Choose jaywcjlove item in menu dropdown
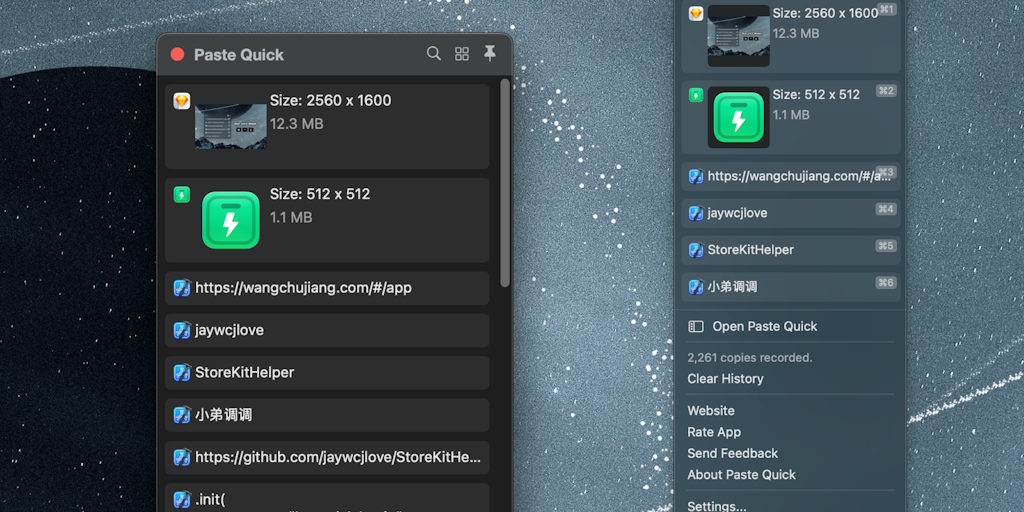1024x512 pixels. pyautogui.click(x=791, y=213)
